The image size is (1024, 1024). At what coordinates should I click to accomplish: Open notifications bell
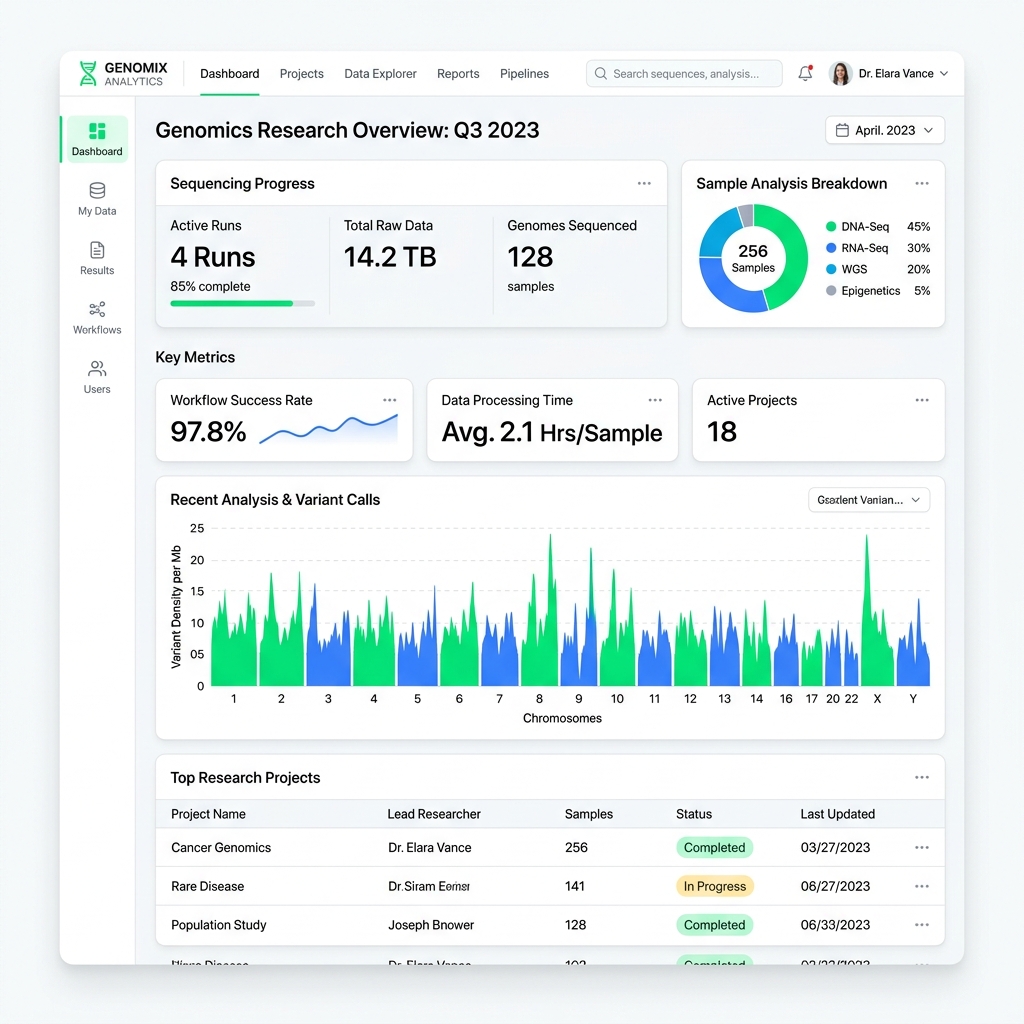click(x=805, y=73)
